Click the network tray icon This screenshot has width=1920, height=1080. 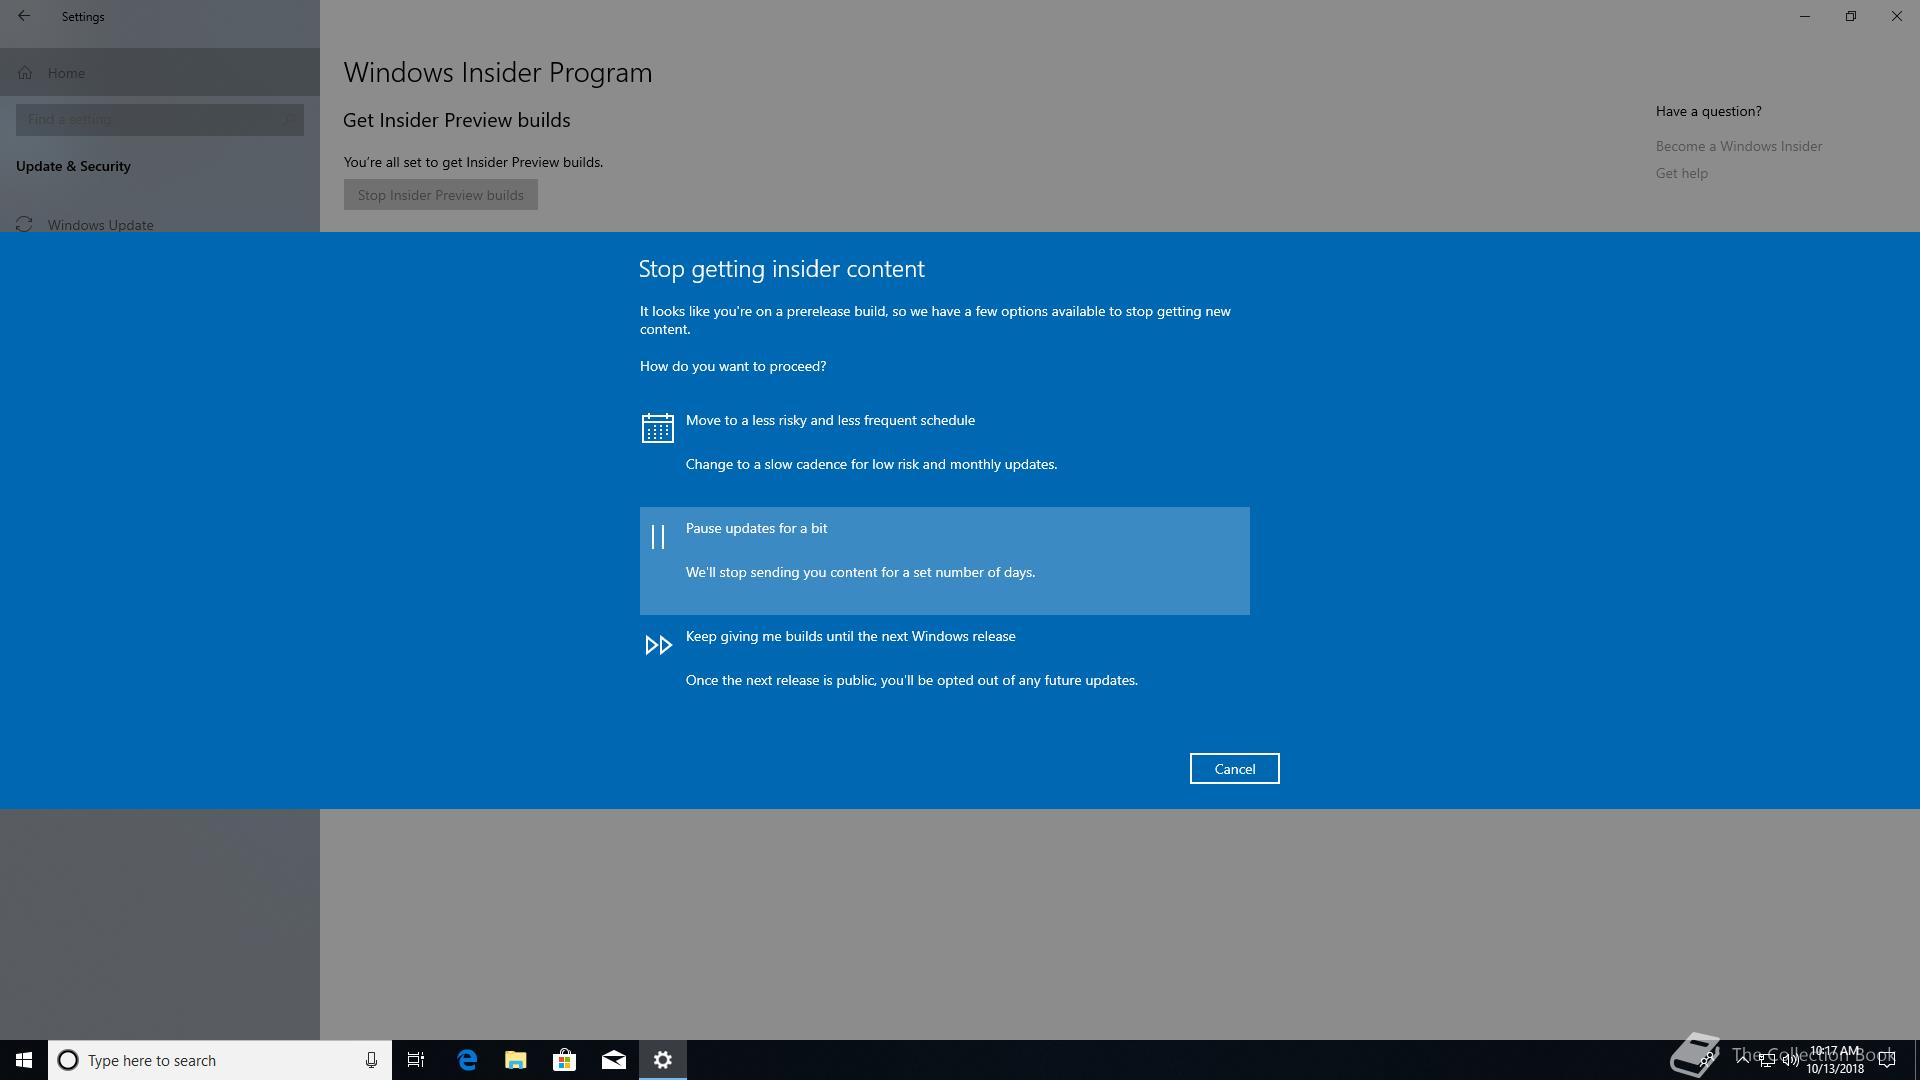tap(1767, 1060)
